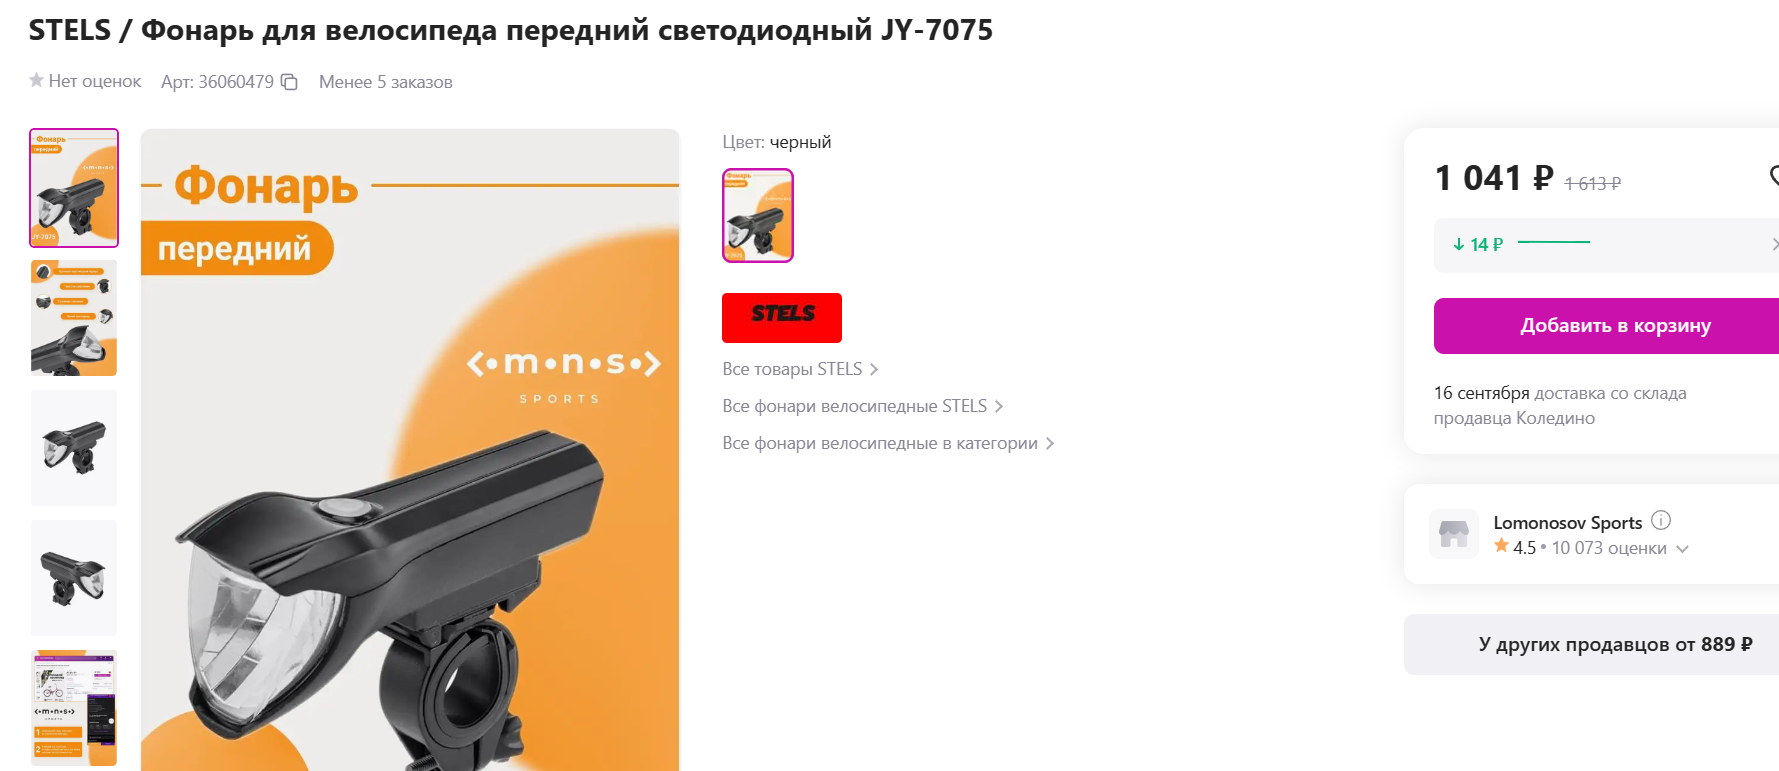Select the second thumbnail with feature callouts
This screenshot has height=771, width=1779.
74,318
